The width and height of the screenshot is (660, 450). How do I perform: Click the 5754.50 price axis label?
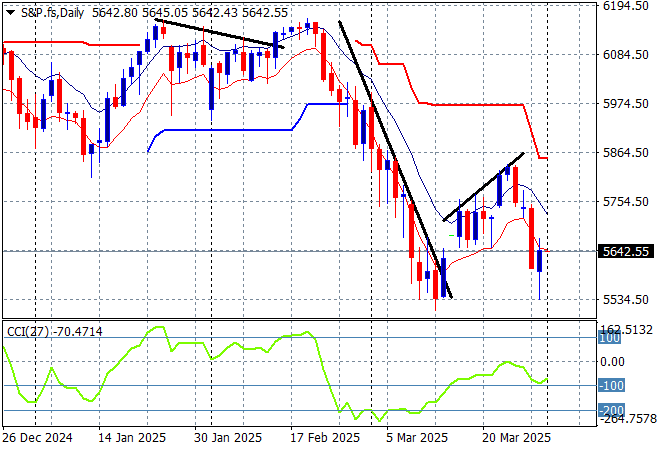click(625, 202)
